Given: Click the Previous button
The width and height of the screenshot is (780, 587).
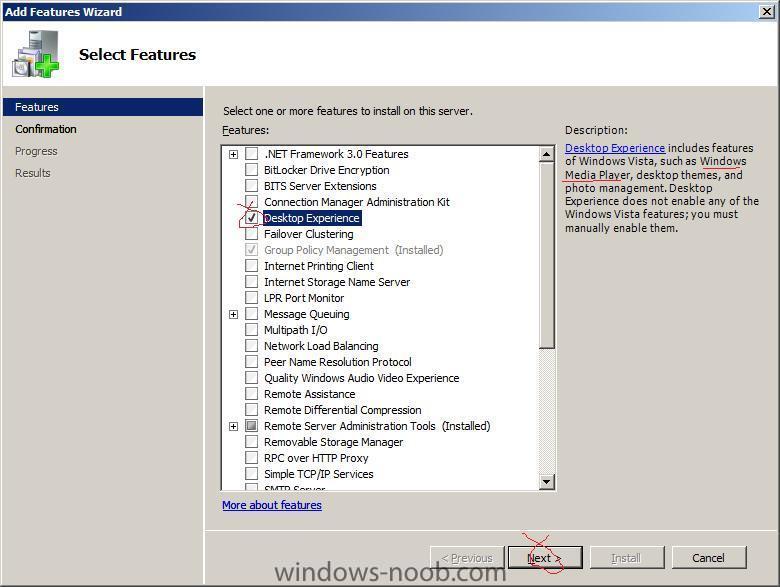Looking at the screenshot, I should [x=467, y=558].
